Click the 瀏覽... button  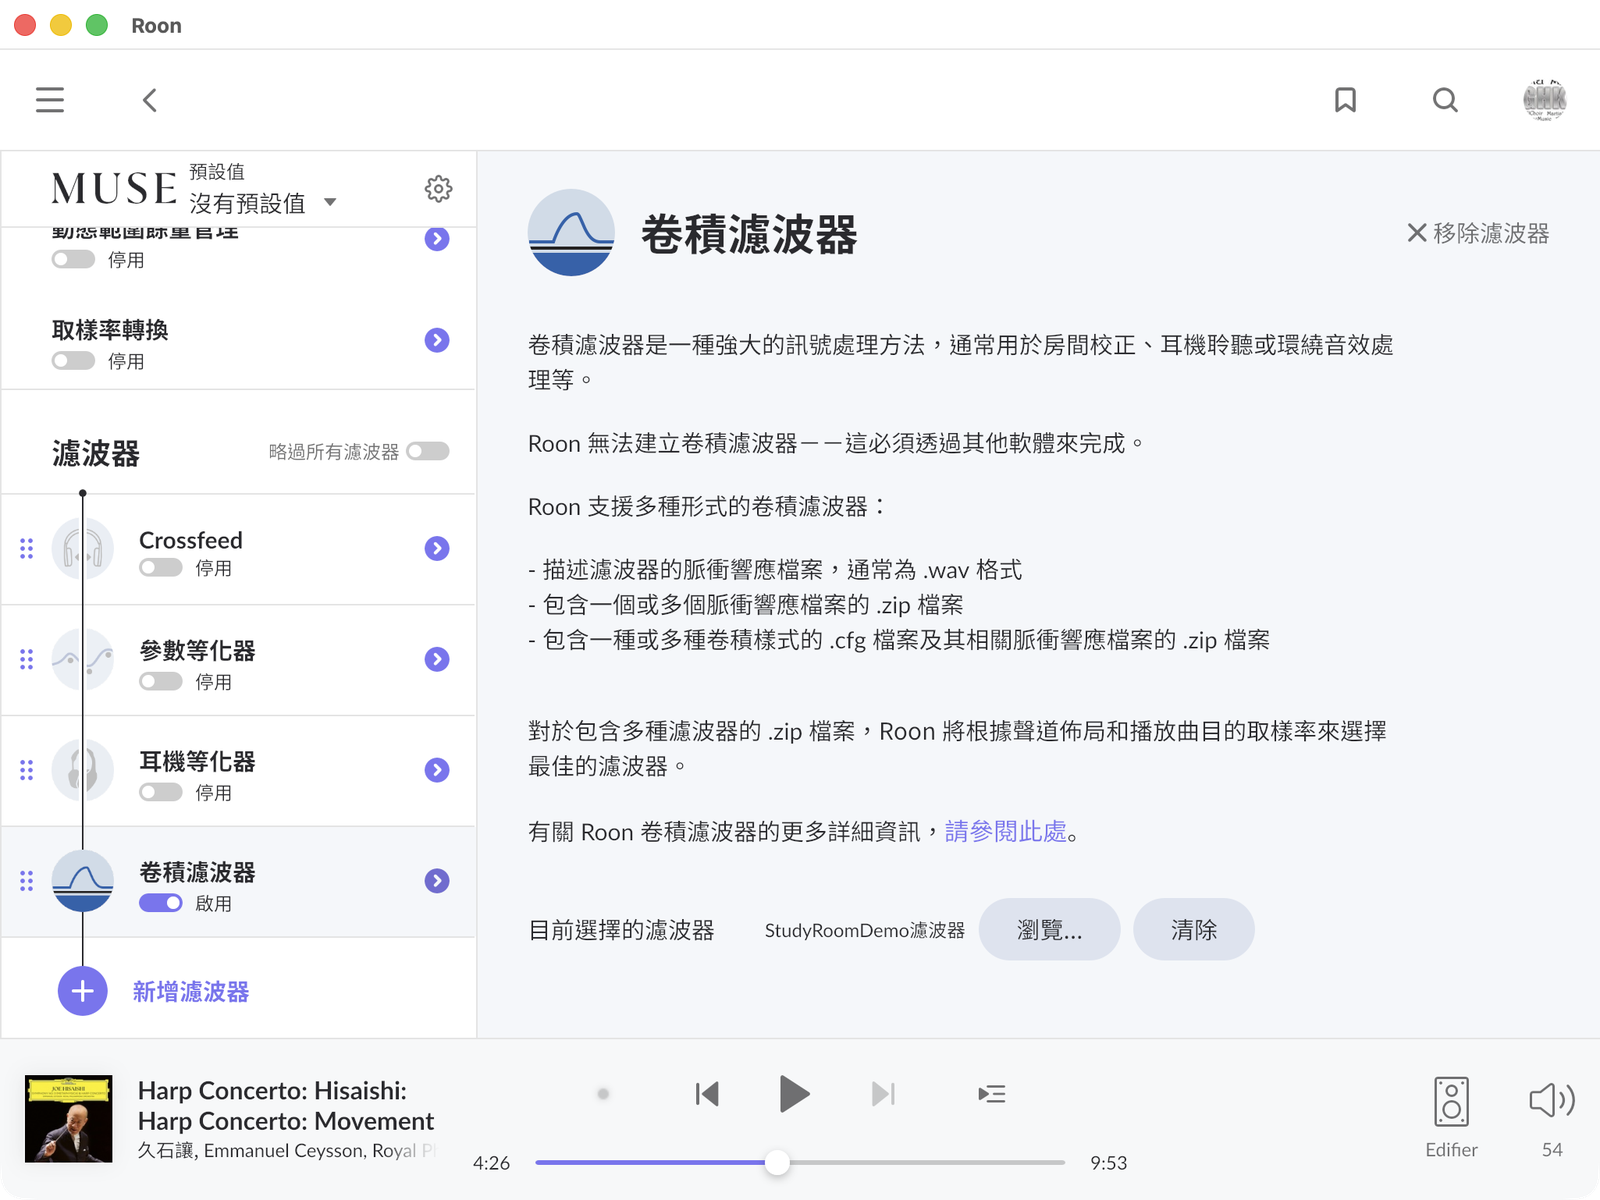[x=1049, y=929]
